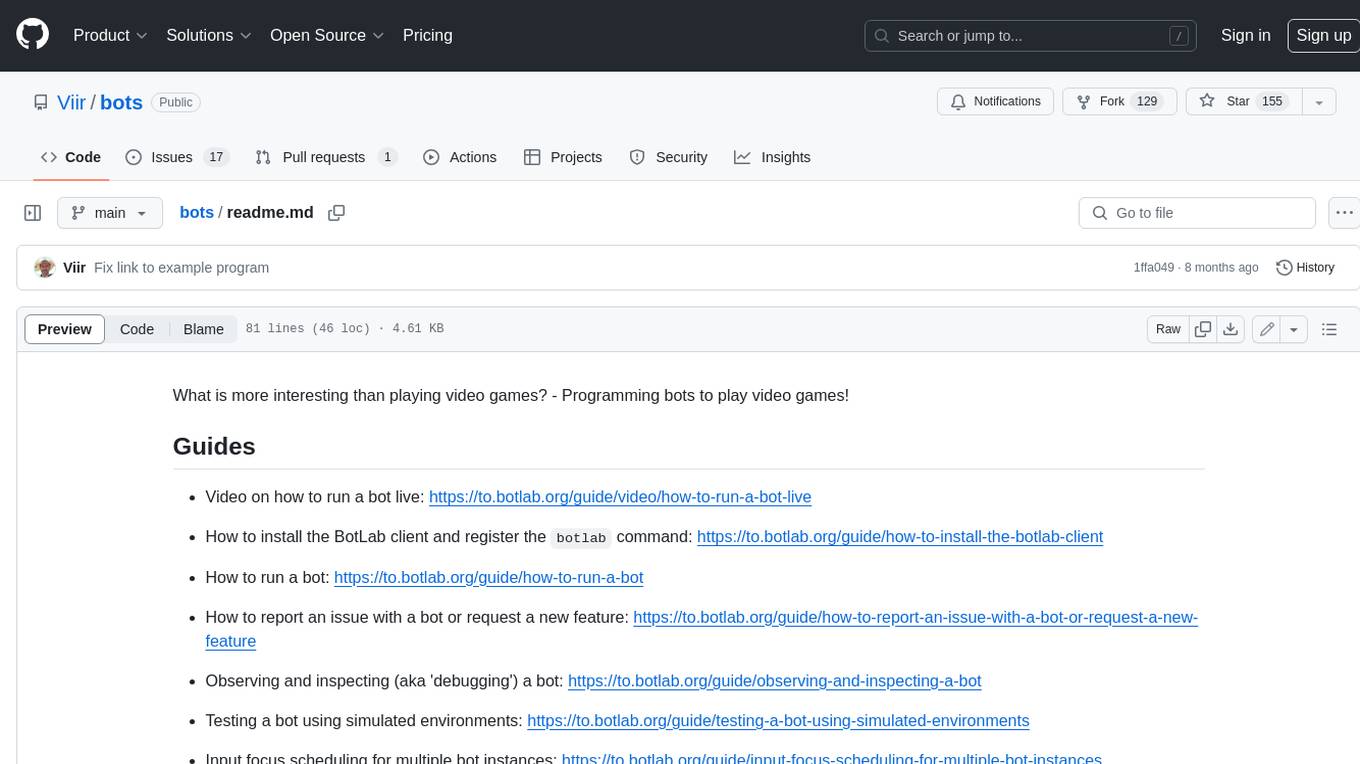The image size is (1360, 764).
Task: Expand the file tree side panel
Action: [x=32, y=213]
